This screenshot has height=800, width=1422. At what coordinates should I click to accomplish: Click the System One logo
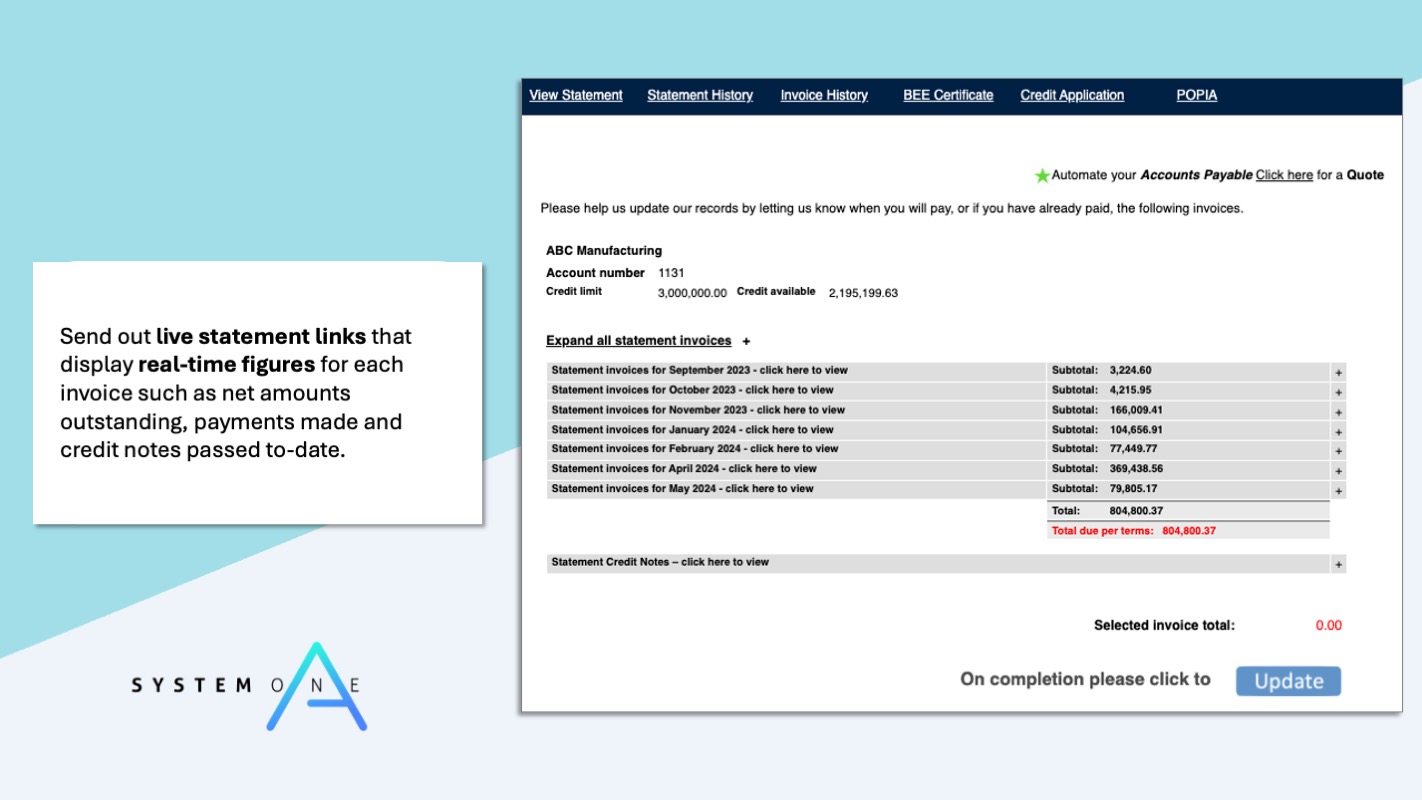[248, 686]
